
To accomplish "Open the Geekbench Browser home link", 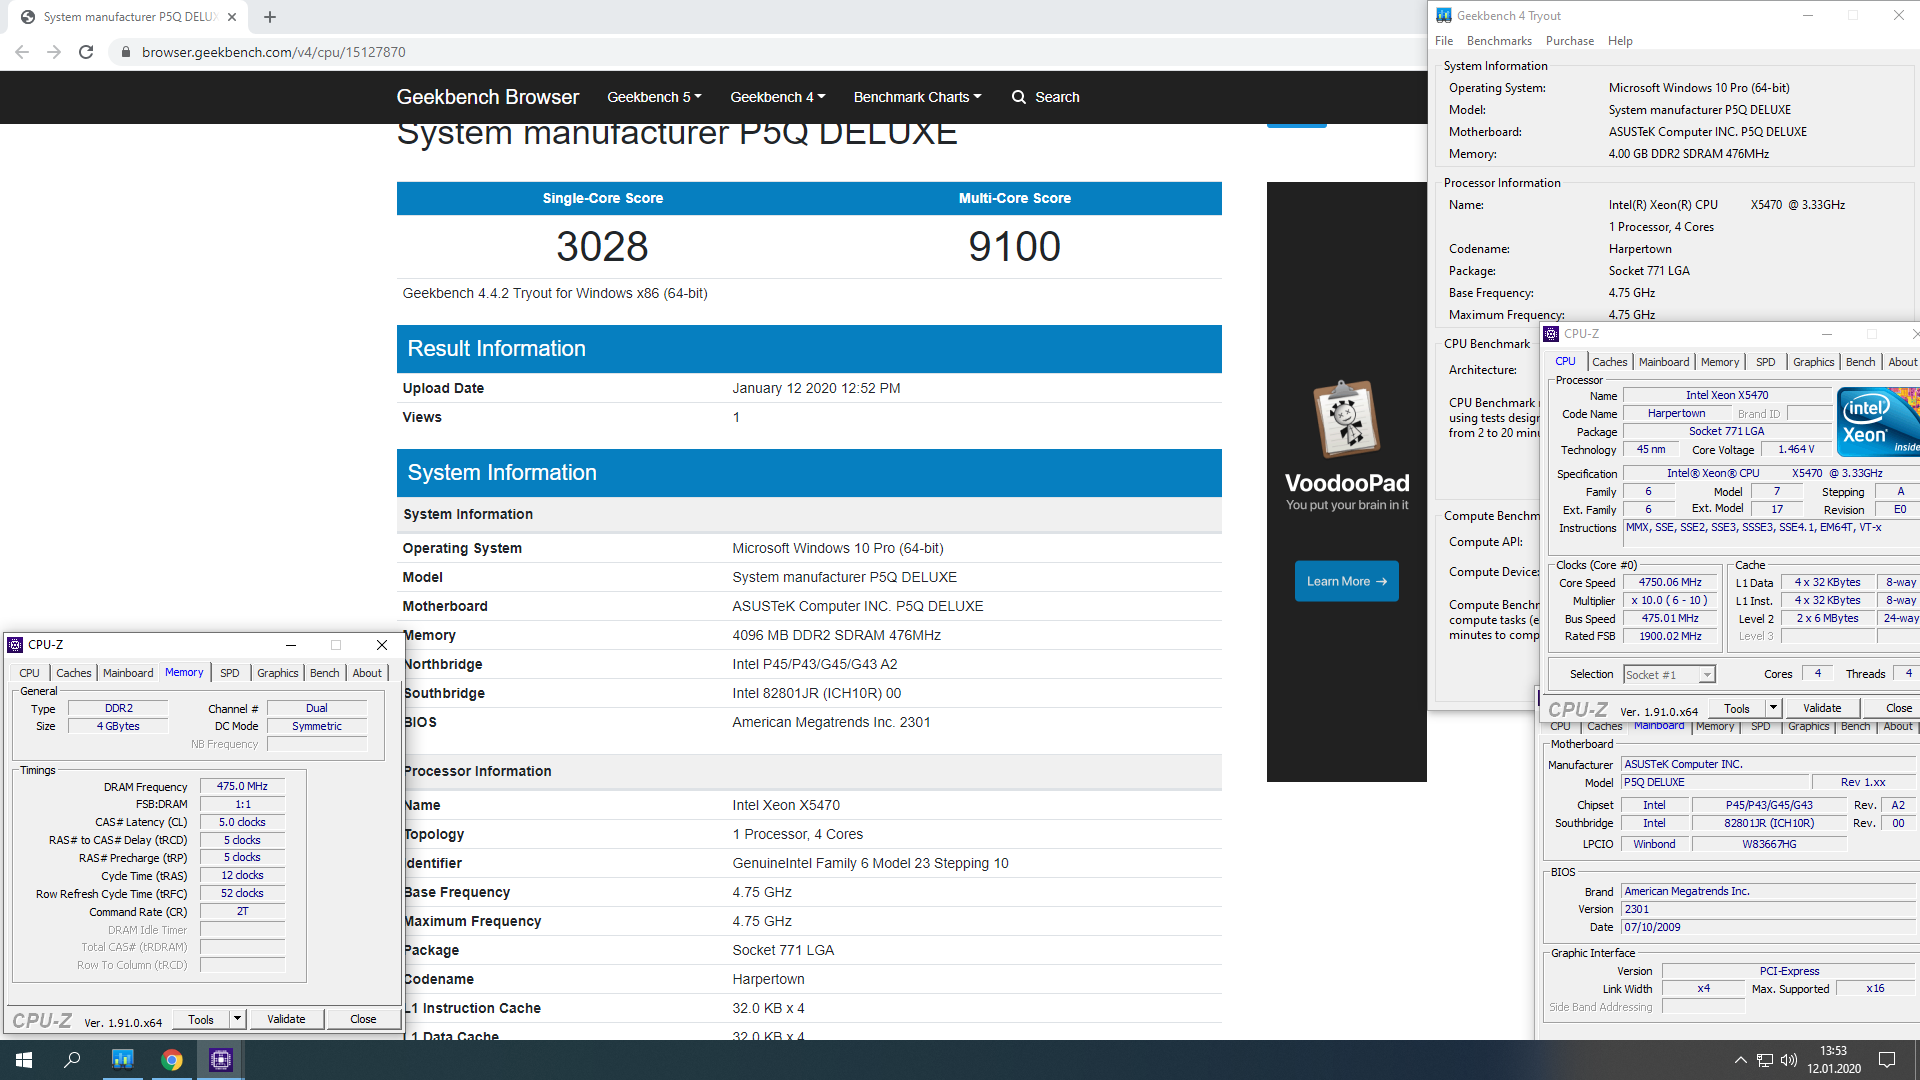I will pyautogui.click(x=487, y=97).
